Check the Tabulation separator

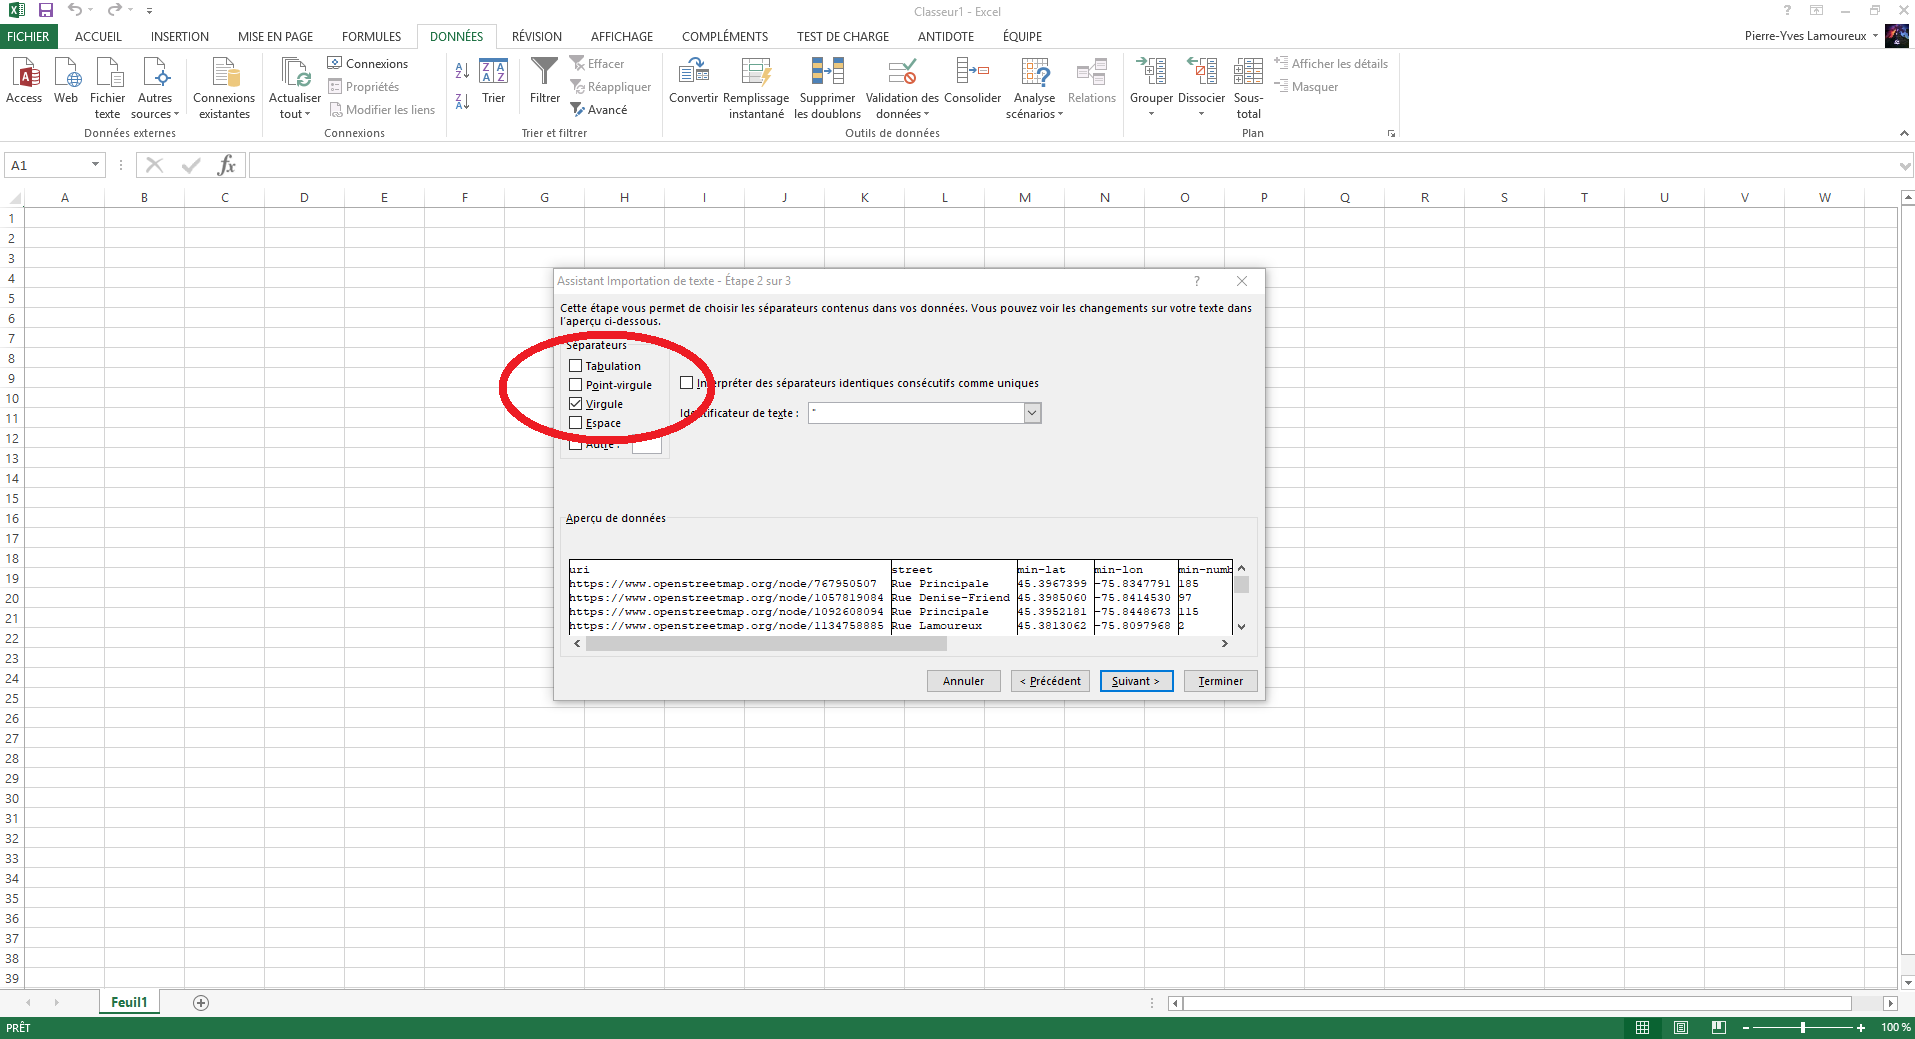[x=576, y=366]
